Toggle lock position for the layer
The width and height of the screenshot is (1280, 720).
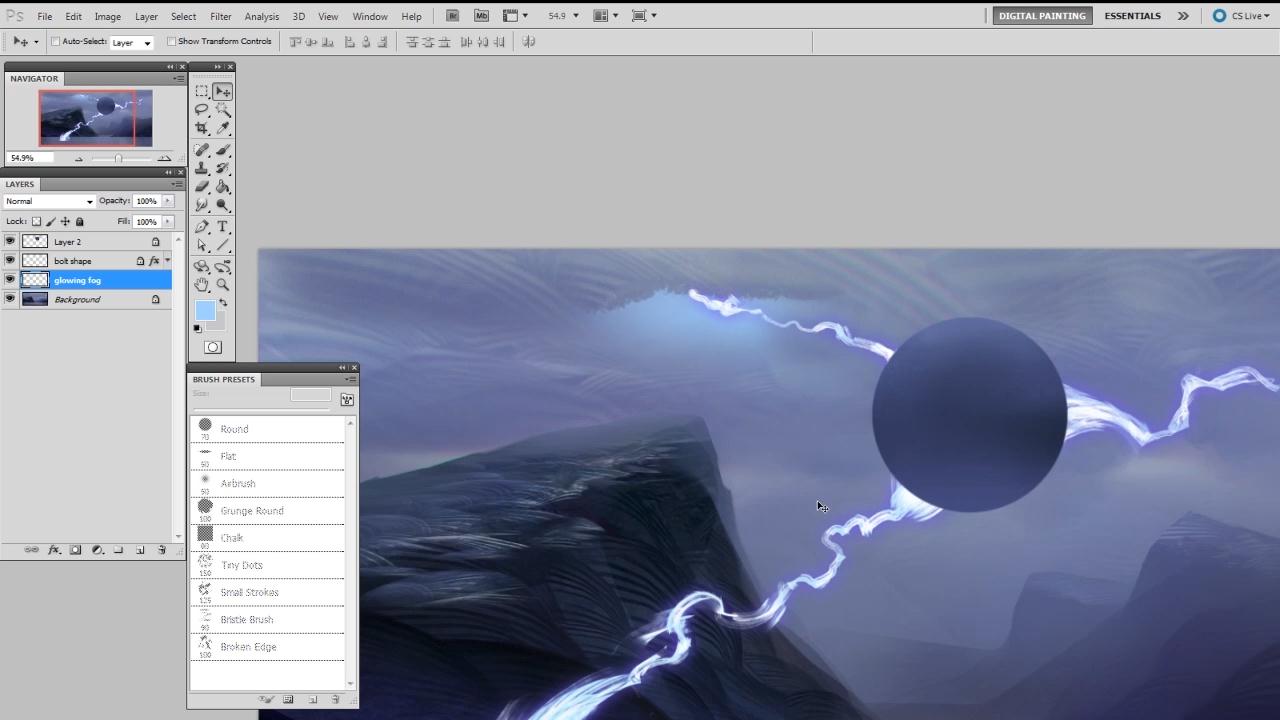(65, 222)
